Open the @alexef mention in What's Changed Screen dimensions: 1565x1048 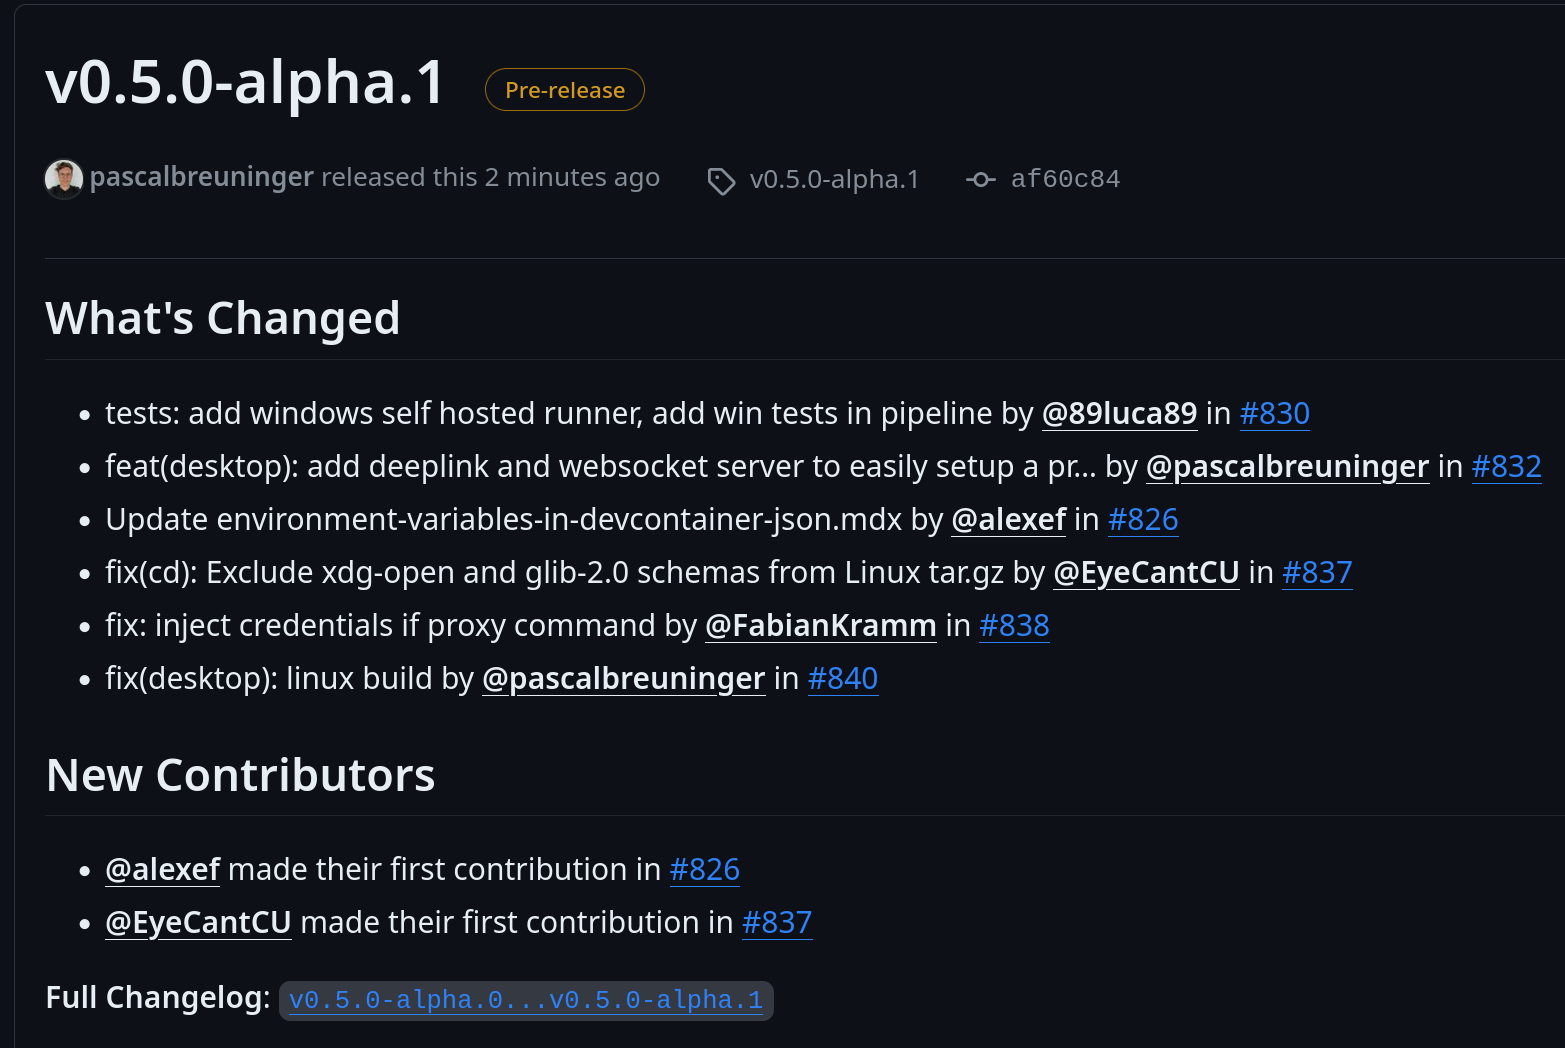(x=1008, y=520)
